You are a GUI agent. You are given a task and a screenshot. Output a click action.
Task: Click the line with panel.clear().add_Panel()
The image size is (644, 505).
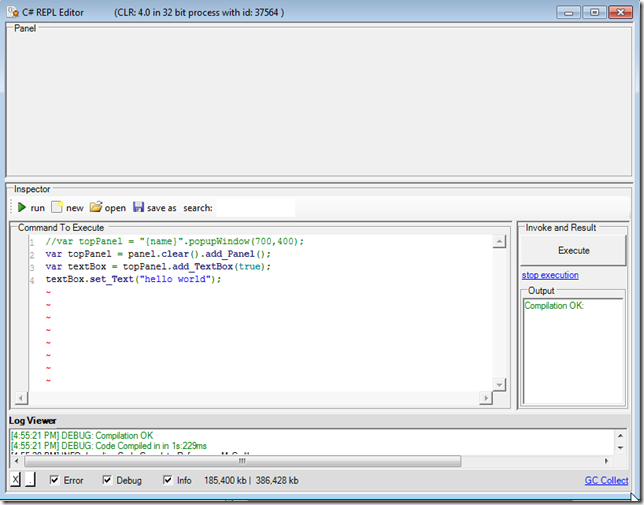pos(158,254)
